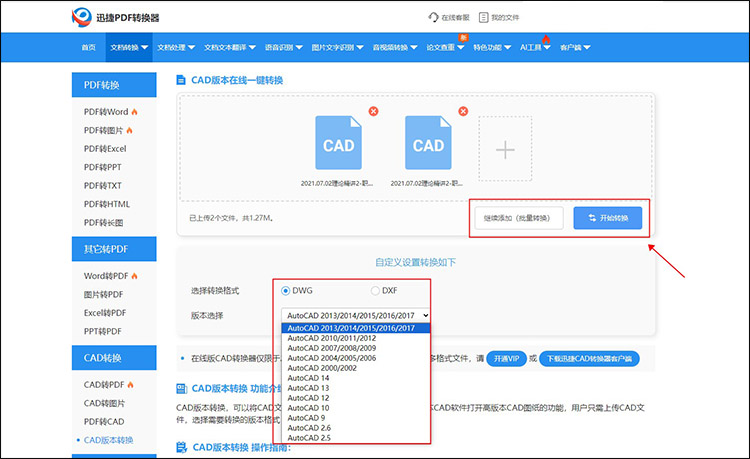750x459 pixels.
Task: Open 我的文件 document icon
Action: coord(484,17)
